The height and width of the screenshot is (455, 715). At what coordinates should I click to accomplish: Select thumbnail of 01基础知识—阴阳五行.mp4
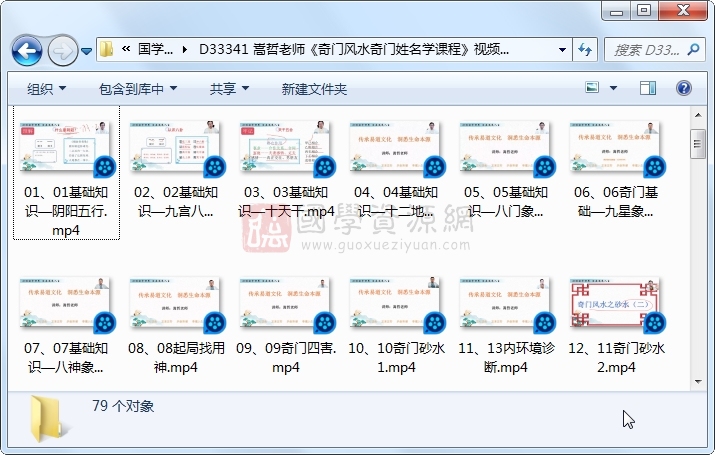(67, 148)
